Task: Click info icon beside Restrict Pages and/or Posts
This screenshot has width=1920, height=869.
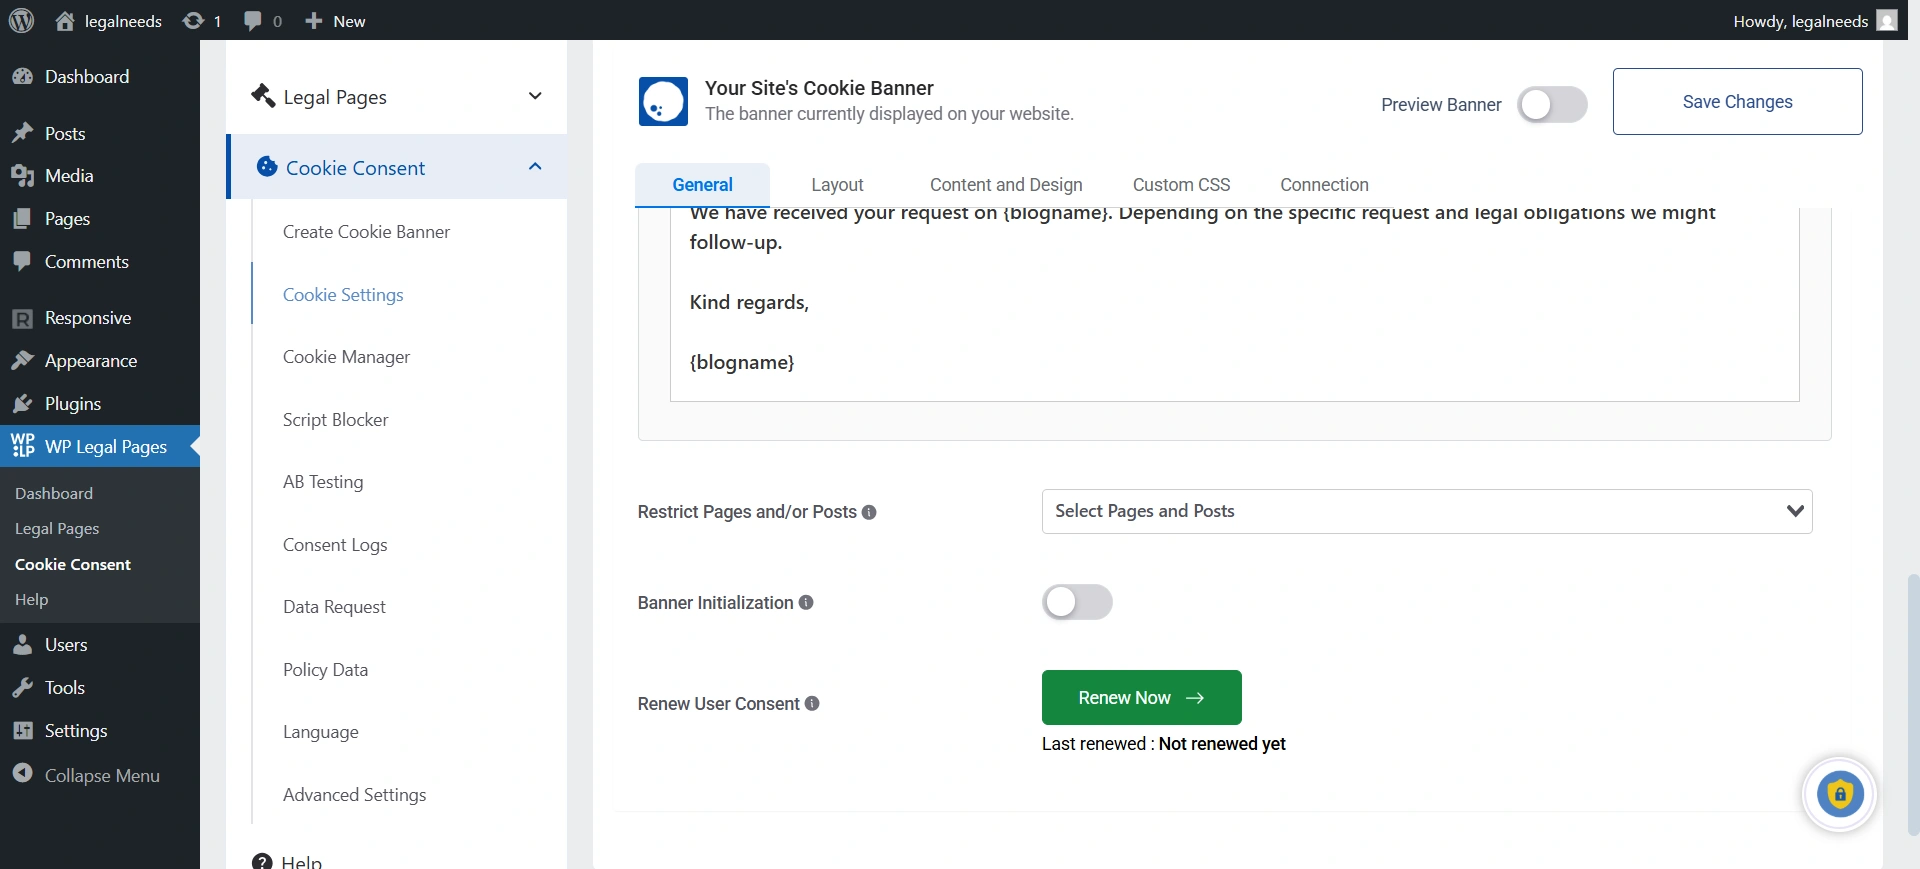Action: pyautogui.click(x=869, y=512)
